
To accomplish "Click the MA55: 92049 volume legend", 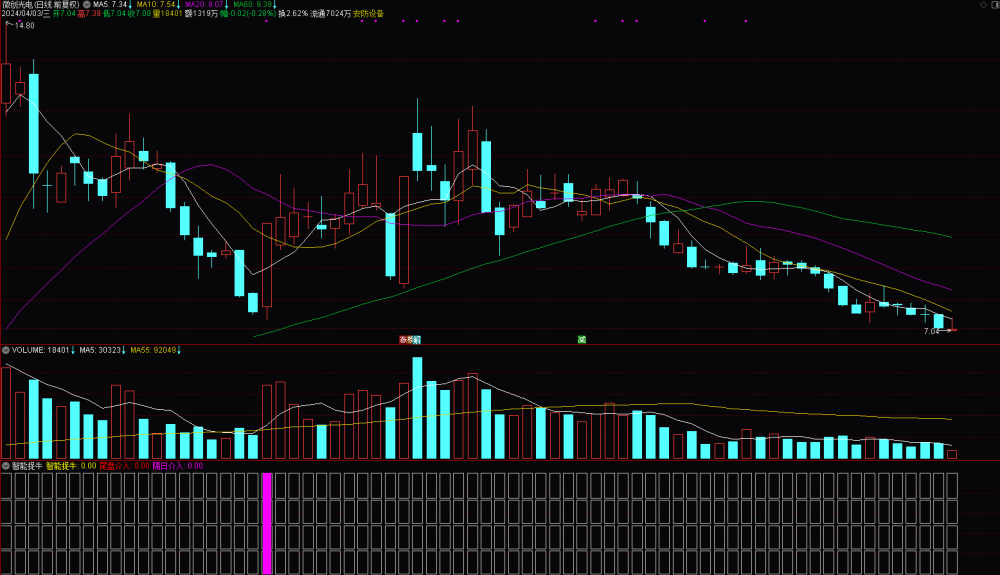I will 153,350.
